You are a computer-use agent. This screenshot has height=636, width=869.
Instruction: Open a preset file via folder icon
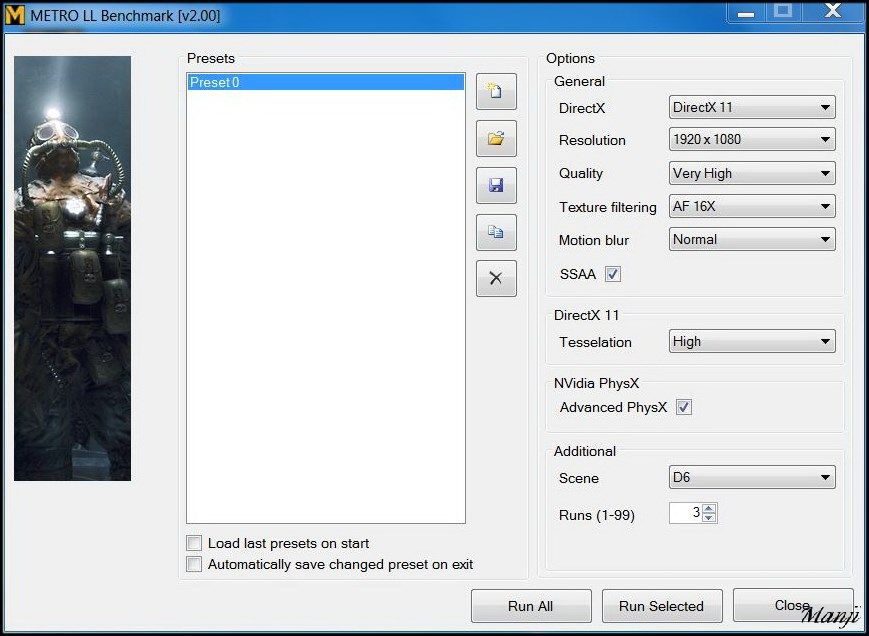click(496, 139)
